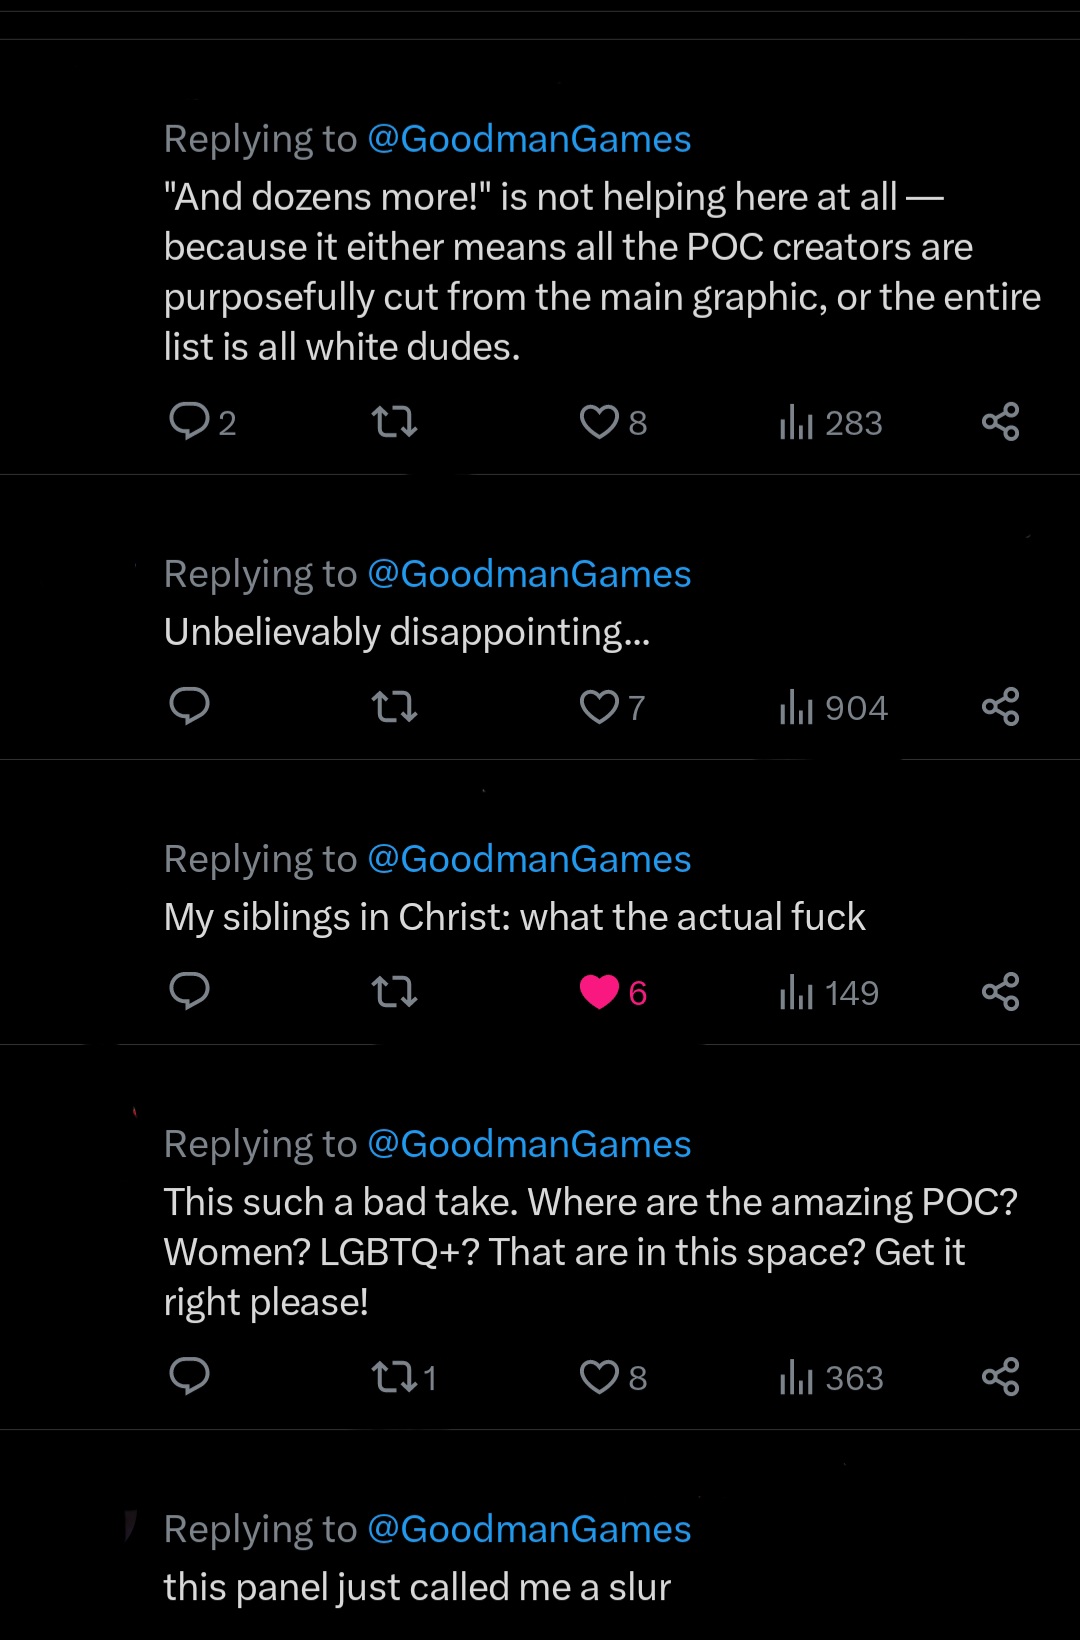Reply to the "Unbelievably disappointing" tweet
This screenshot has height=1640, width=1080.
(x=189, y=706)
